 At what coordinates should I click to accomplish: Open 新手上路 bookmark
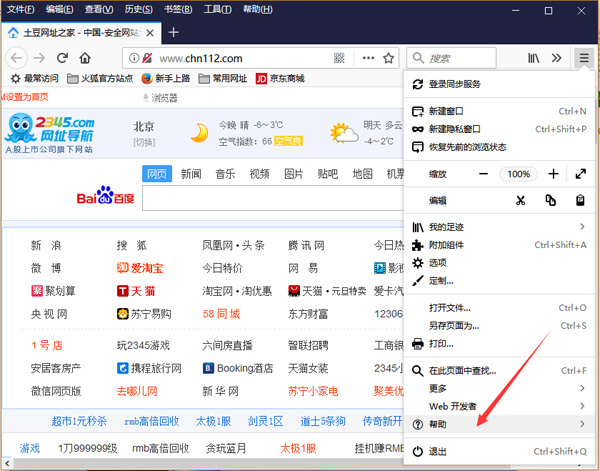[166, 79]
